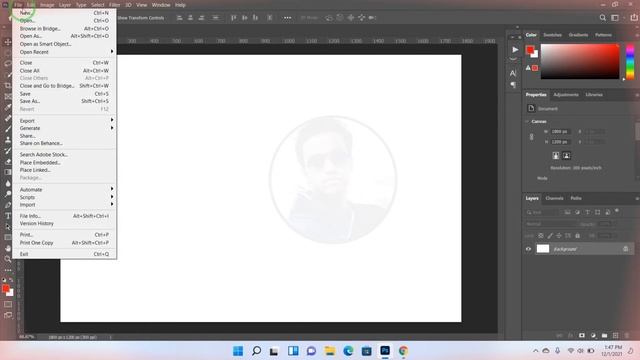Select the Horizontal Type tool
The height and width of the screenshot is (360, 640).
8,216
